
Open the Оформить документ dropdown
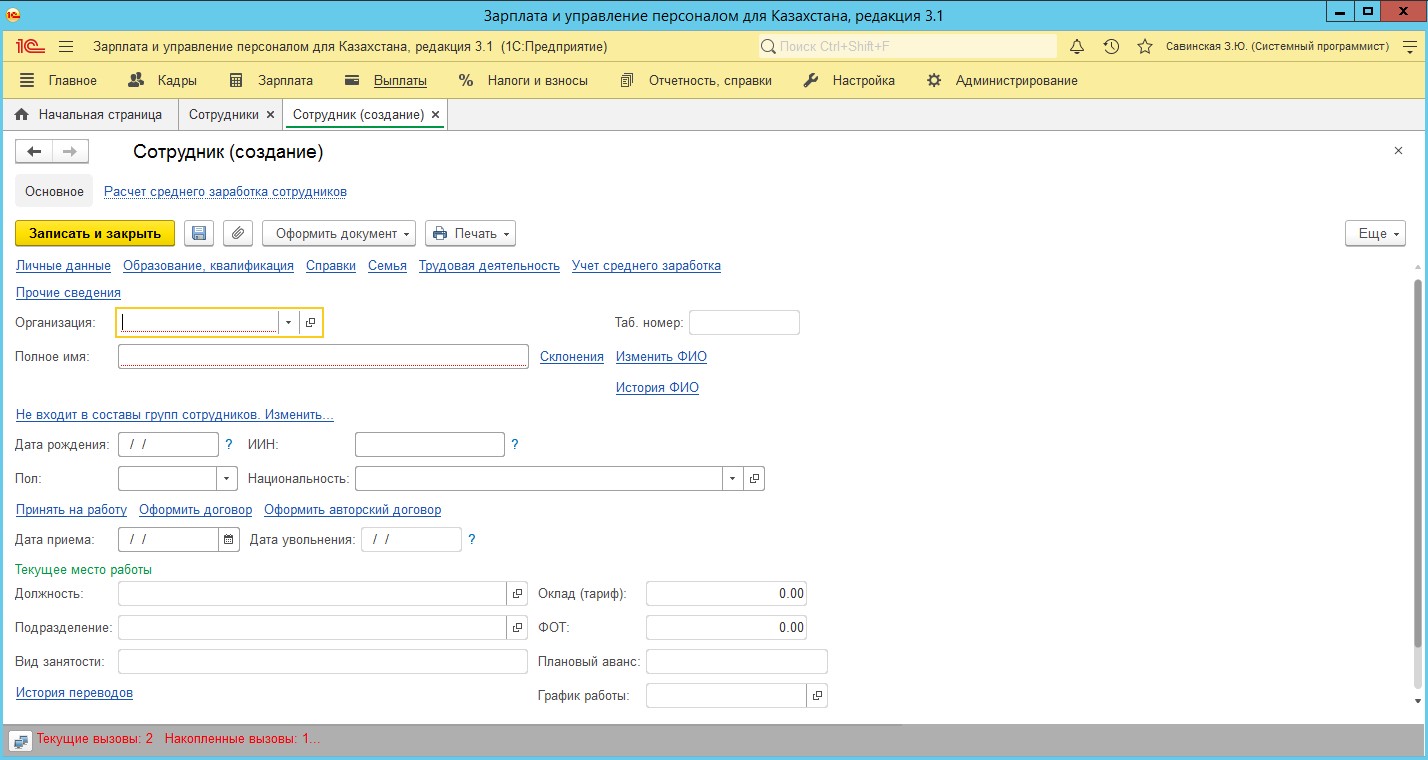click(339, 233)
